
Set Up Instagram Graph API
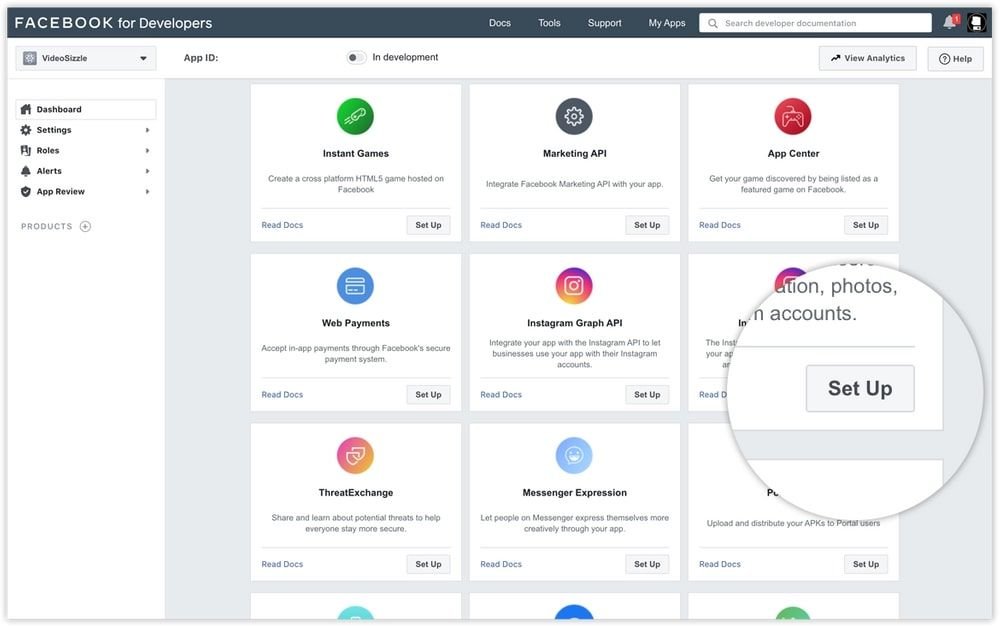pos(647,395)
